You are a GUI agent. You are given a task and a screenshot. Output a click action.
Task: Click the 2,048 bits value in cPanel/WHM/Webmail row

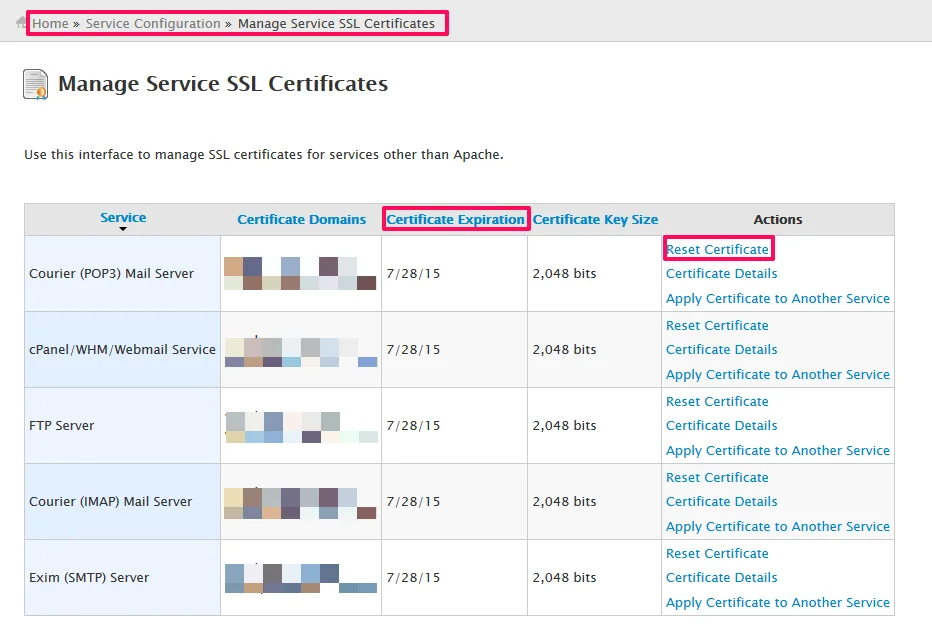pos(564,349)
